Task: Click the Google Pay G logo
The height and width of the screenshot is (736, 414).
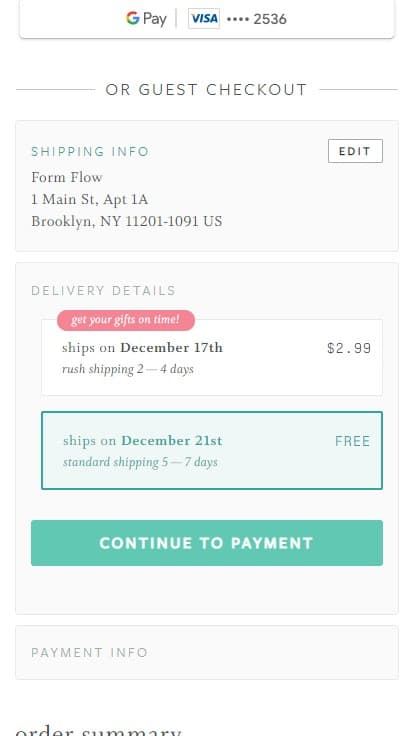Action: (133, 18)
